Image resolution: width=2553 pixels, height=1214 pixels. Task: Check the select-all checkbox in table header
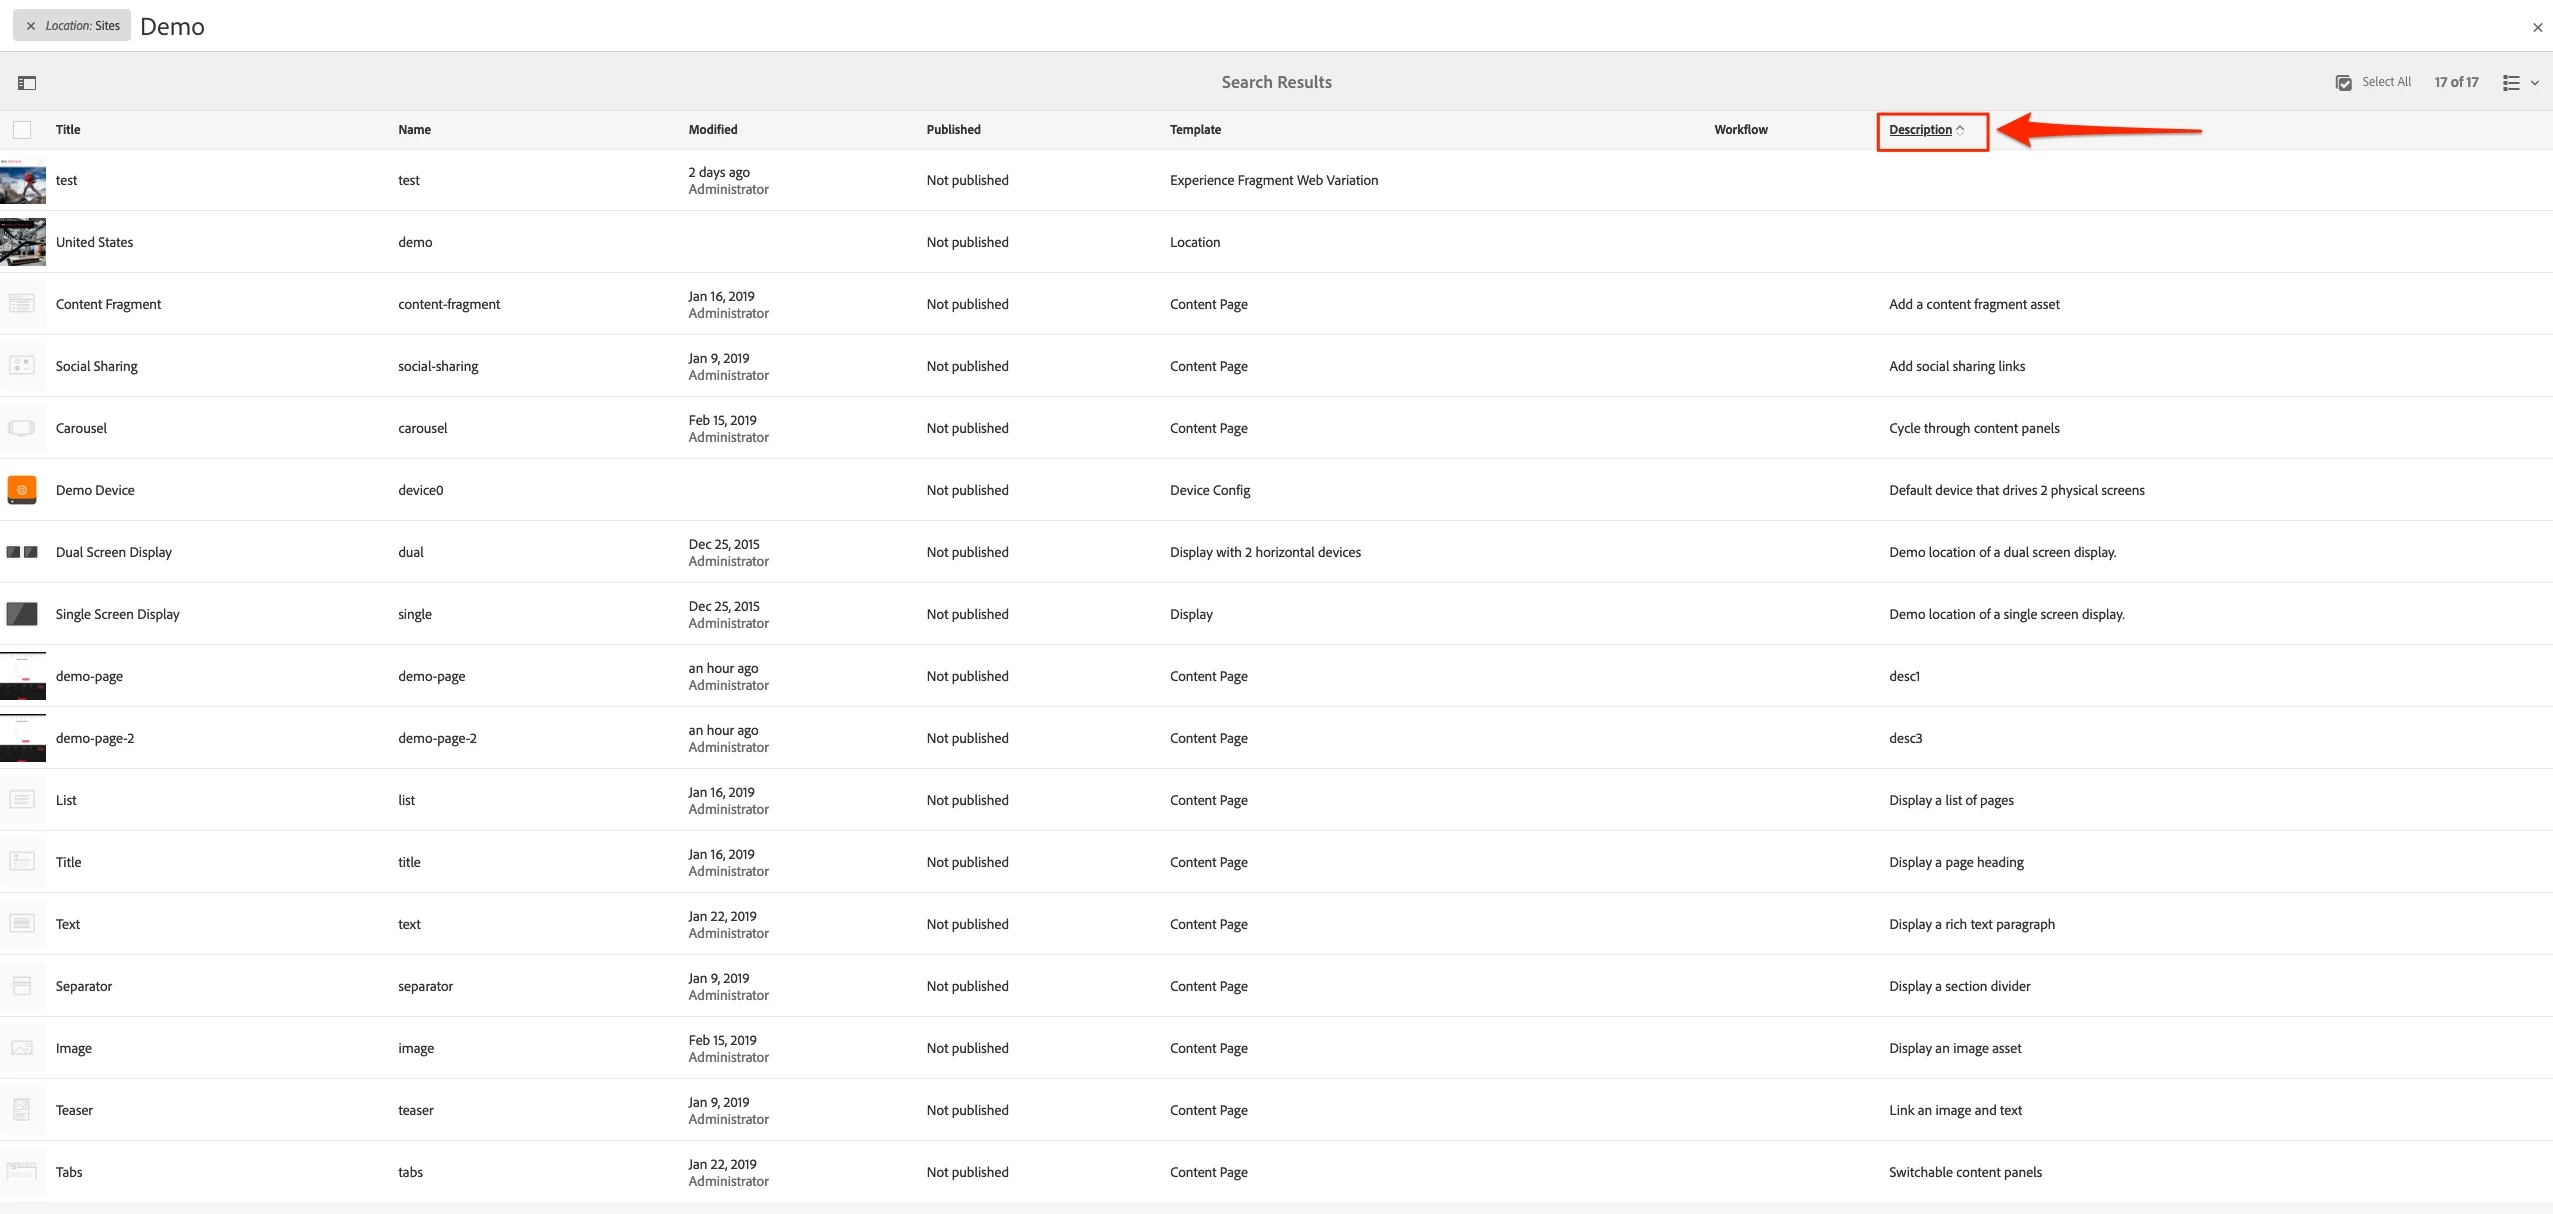pos(22,130)
